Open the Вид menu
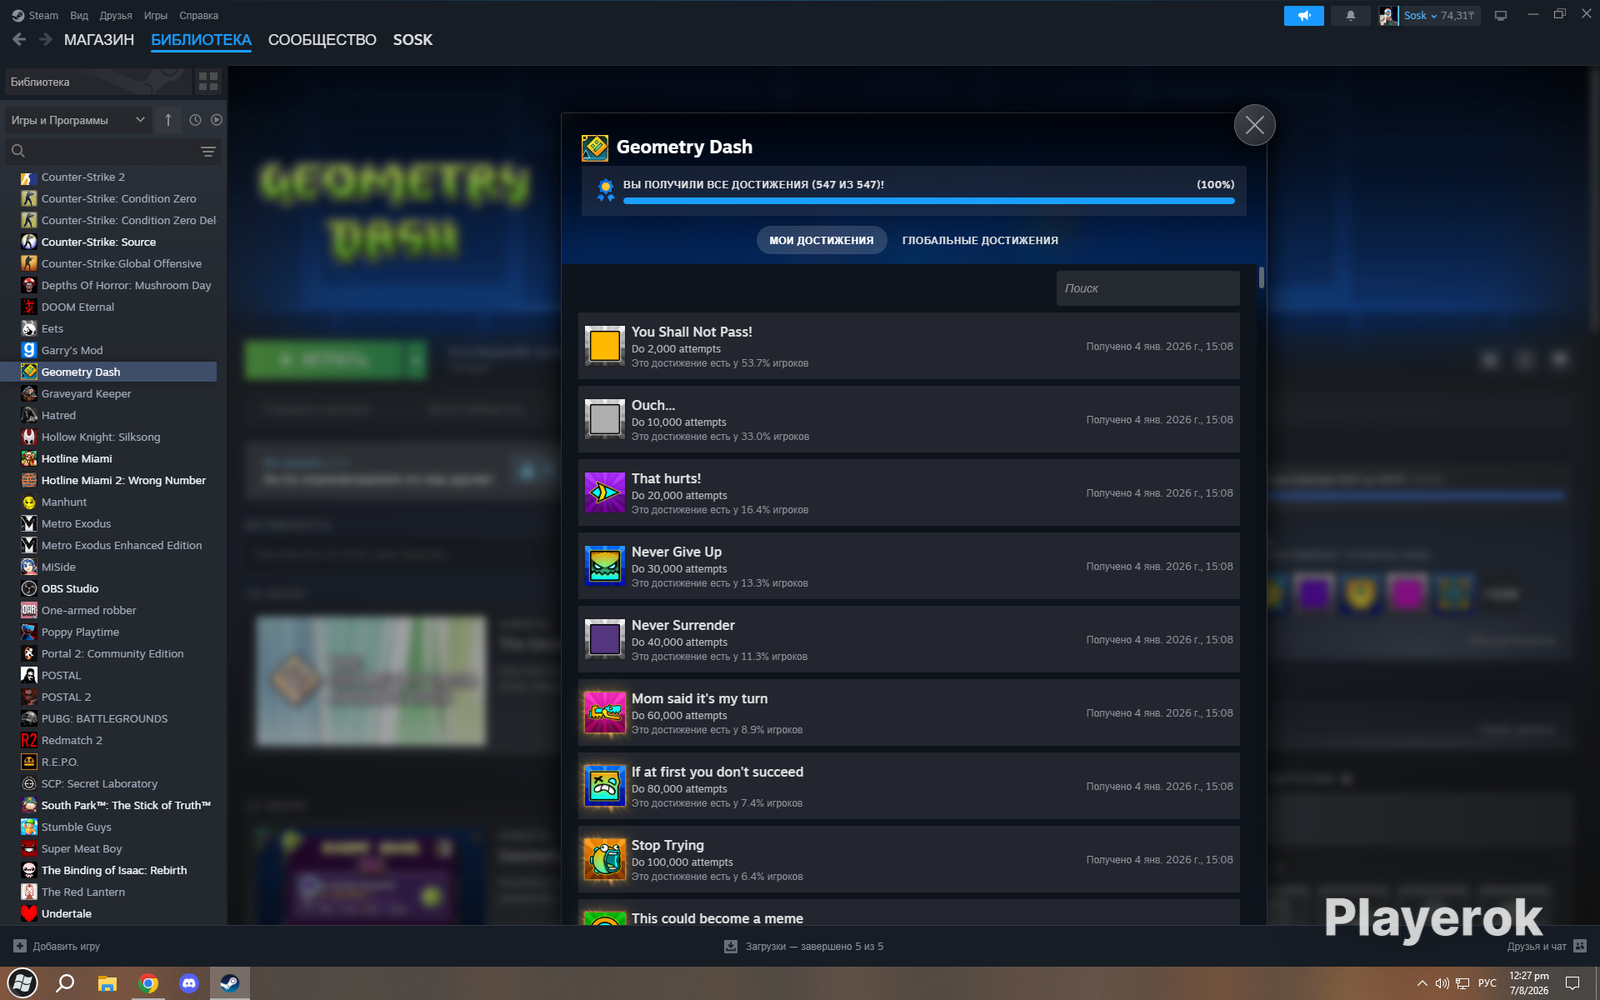The width and height of the screenshot is (1600, 1000). coord(79,16)
